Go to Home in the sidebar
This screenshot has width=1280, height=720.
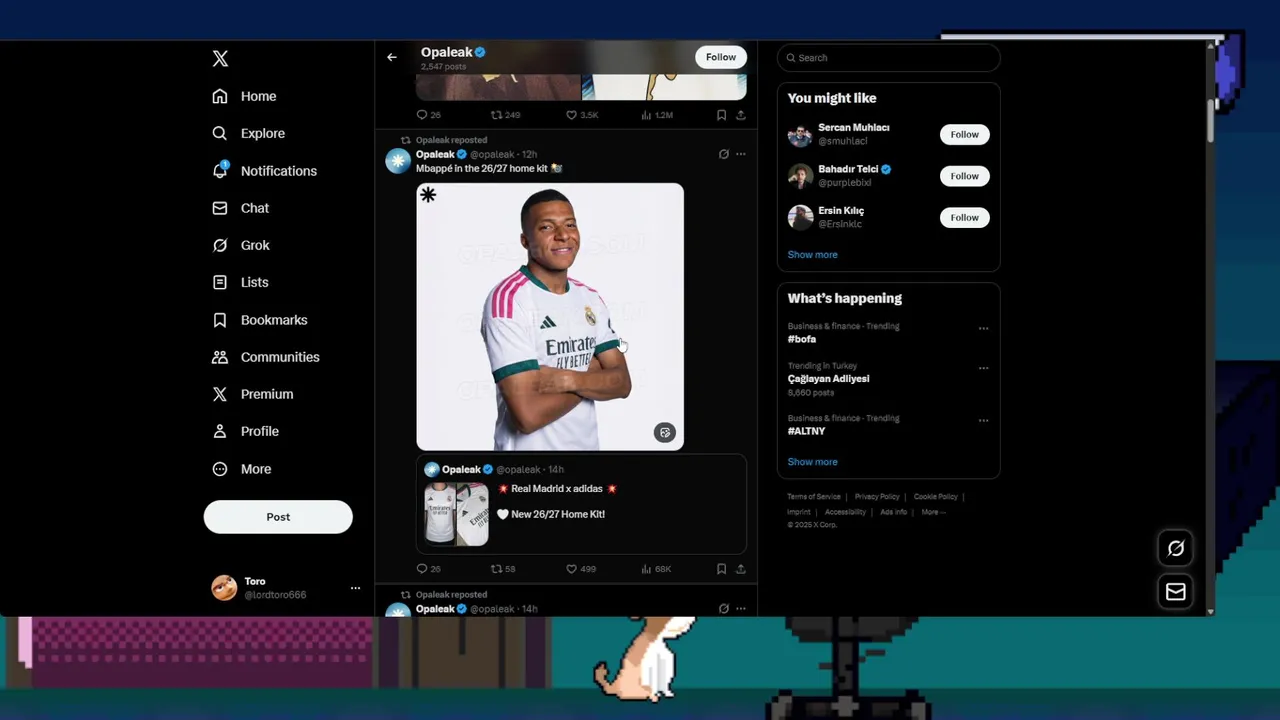[x=244, y=96]
